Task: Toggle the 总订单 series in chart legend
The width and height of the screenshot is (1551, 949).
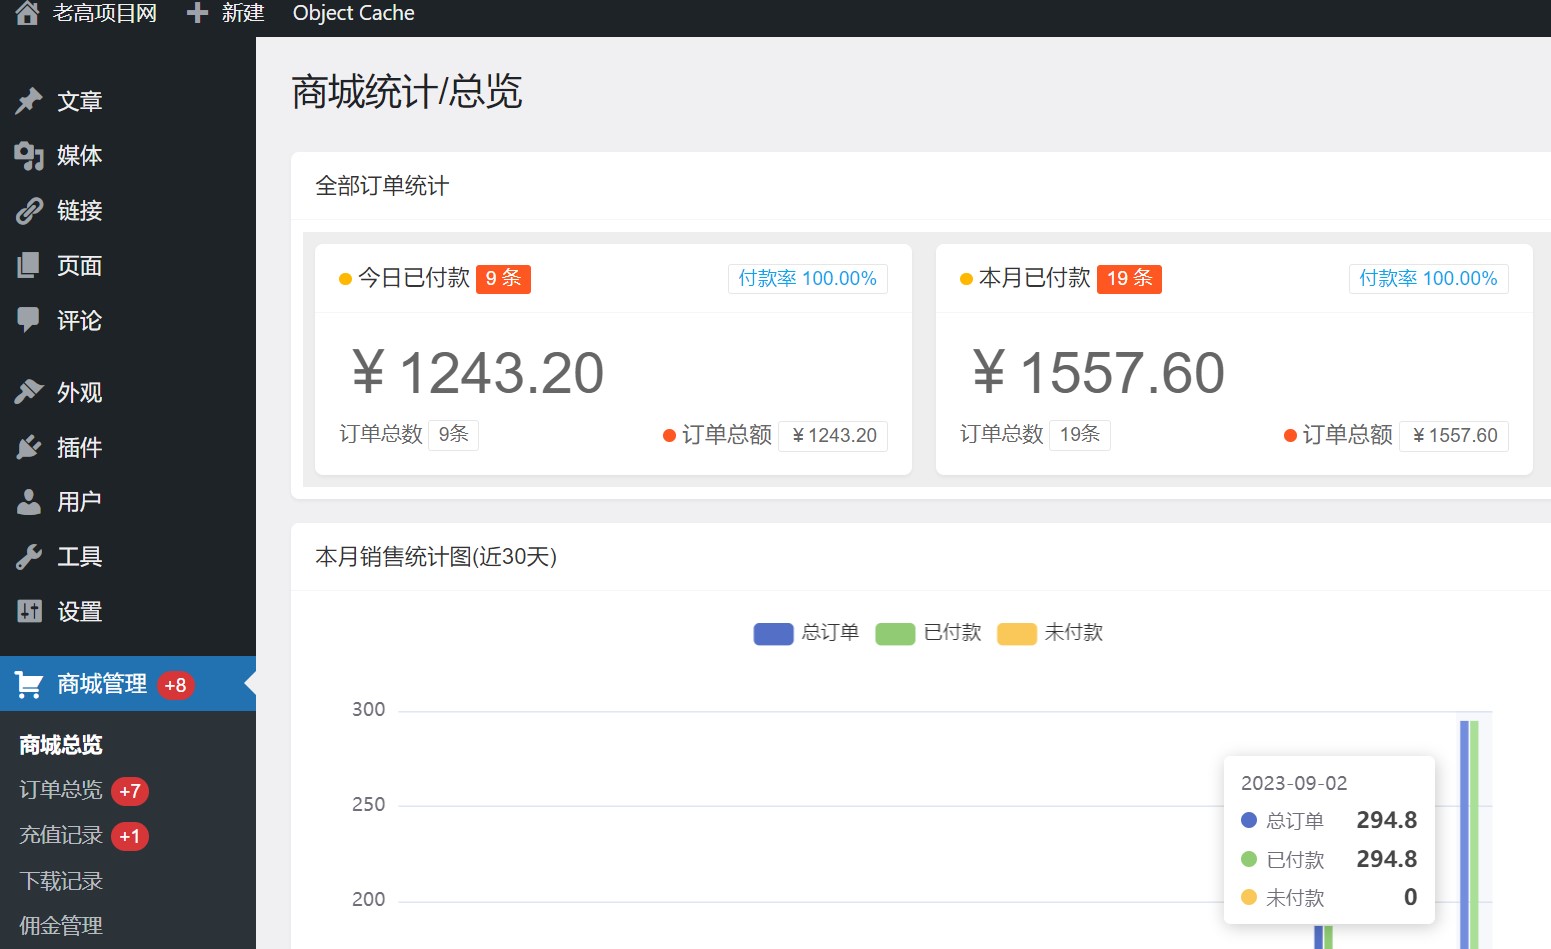Action: click(806, 633)
